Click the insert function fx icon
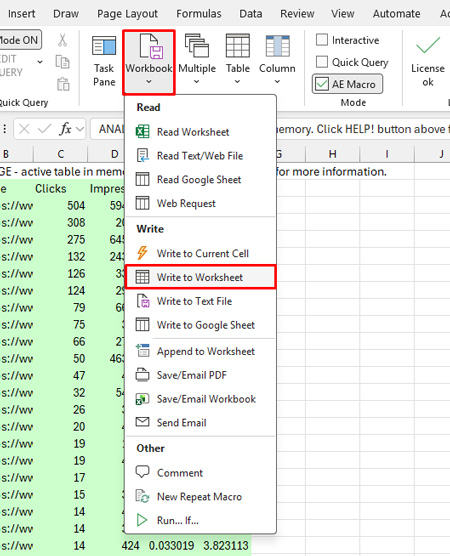 coord(66,129)
